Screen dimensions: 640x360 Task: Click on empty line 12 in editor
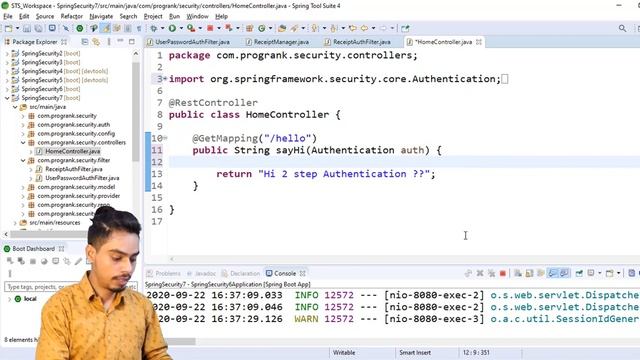pos(404,162)
